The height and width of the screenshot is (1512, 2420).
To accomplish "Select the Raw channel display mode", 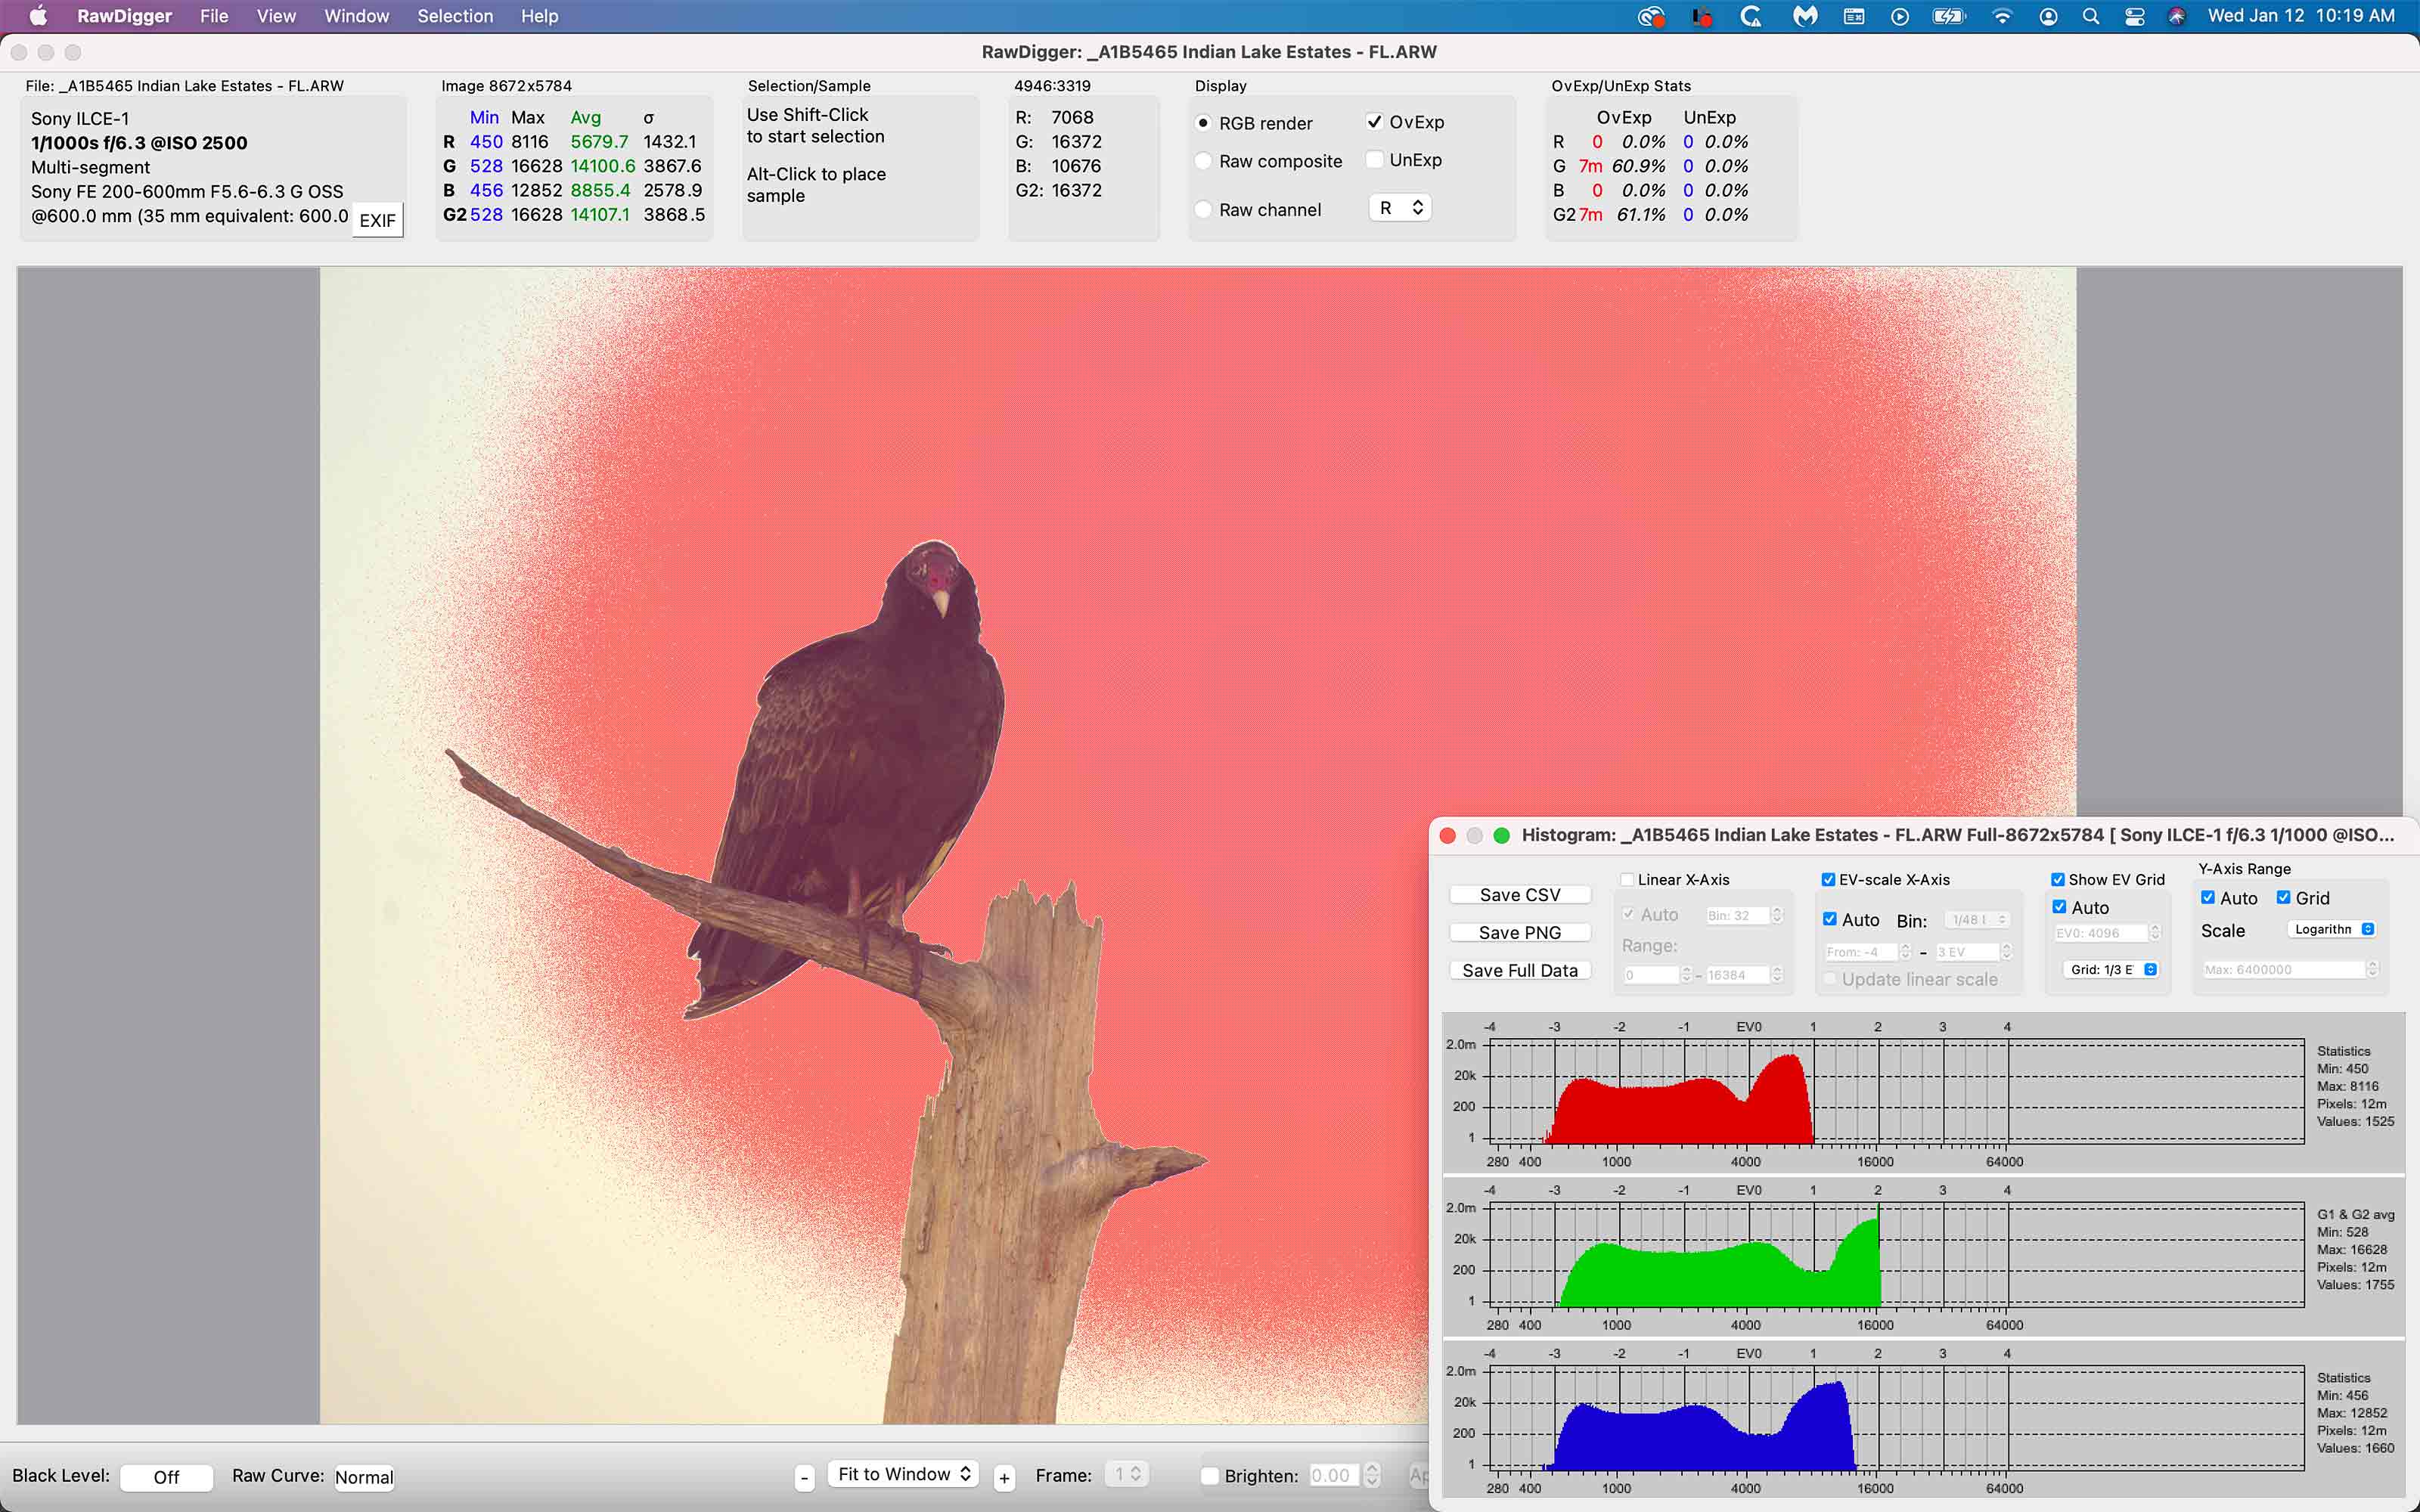I will coord(1203,210).
